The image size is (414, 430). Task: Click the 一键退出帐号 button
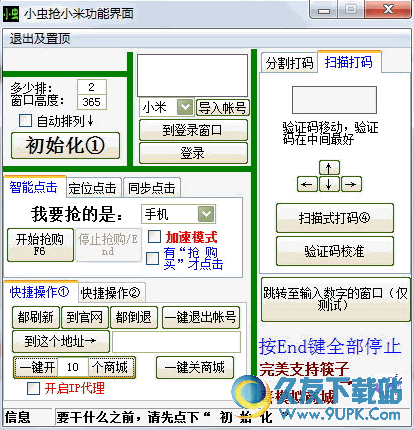[x=201, y=317]
